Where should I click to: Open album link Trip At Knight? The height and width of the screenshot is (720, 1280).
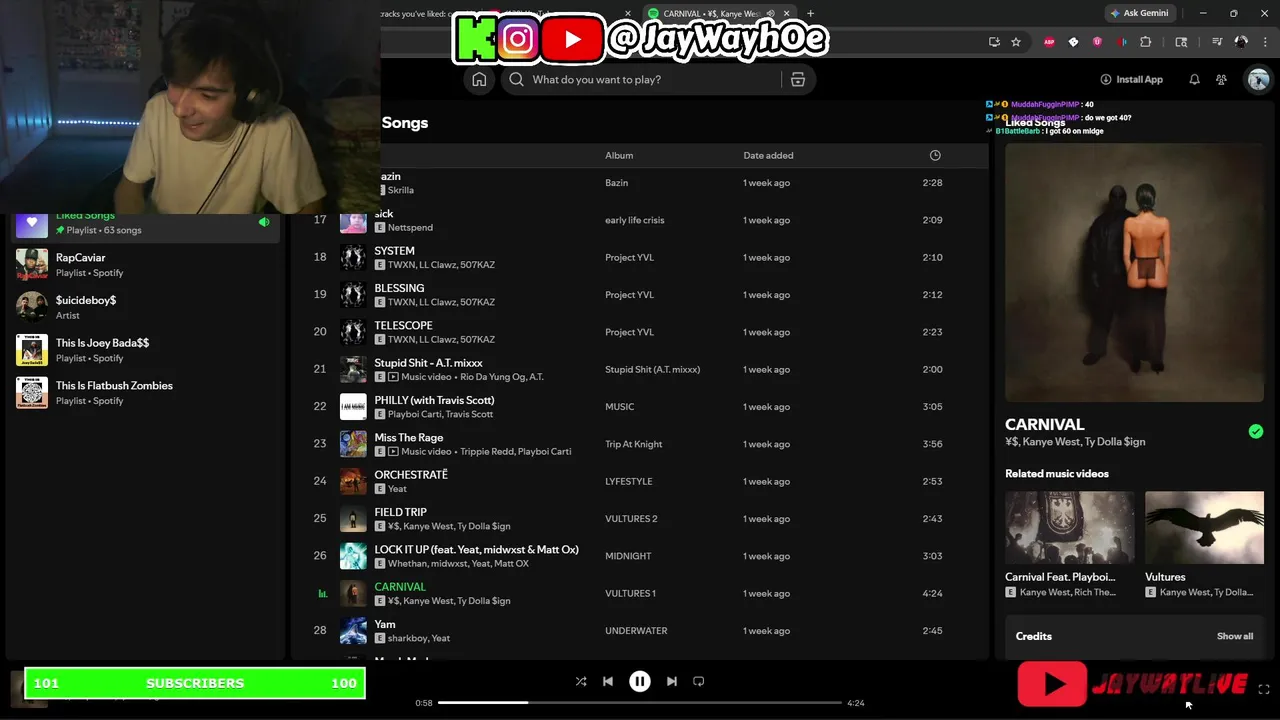point(633,444)
